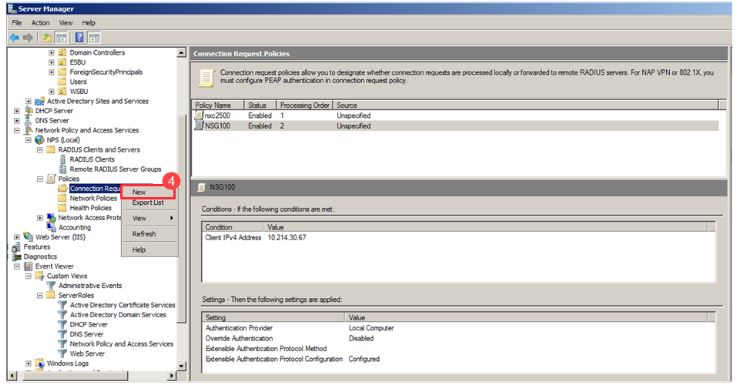This screenshot has width=741, height=392.
Task: Collapse the Event Viewer node
Action: tap(17, 266)
